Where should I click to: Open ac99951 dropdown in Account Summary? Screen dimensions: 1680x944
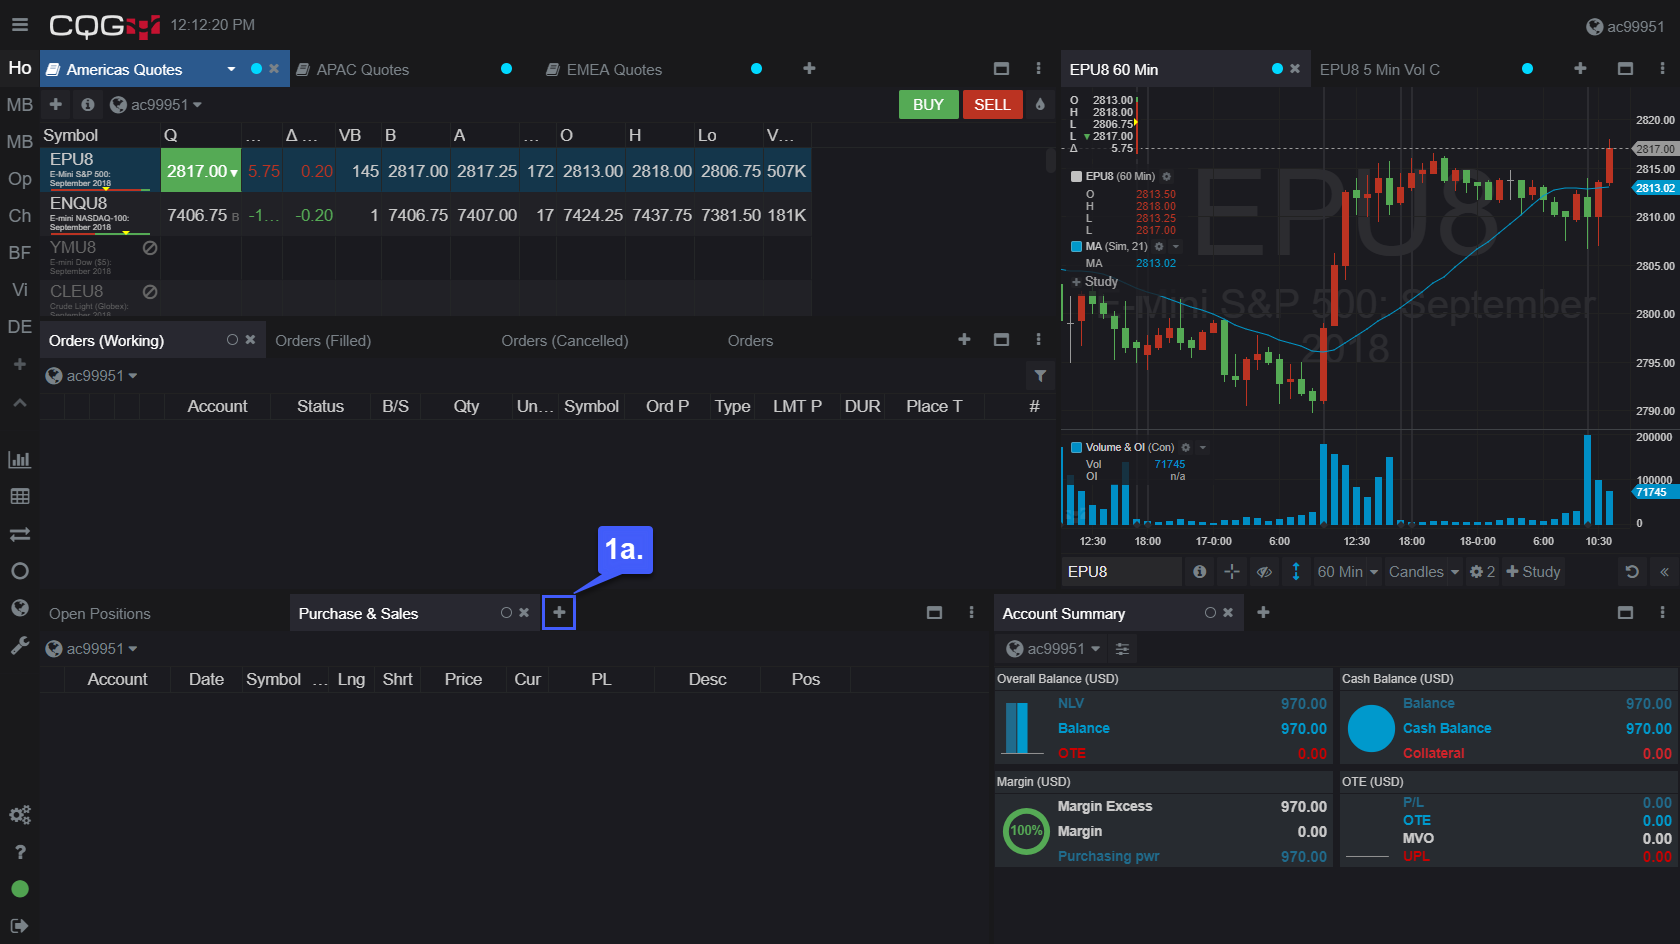(x=1052, y=649)
